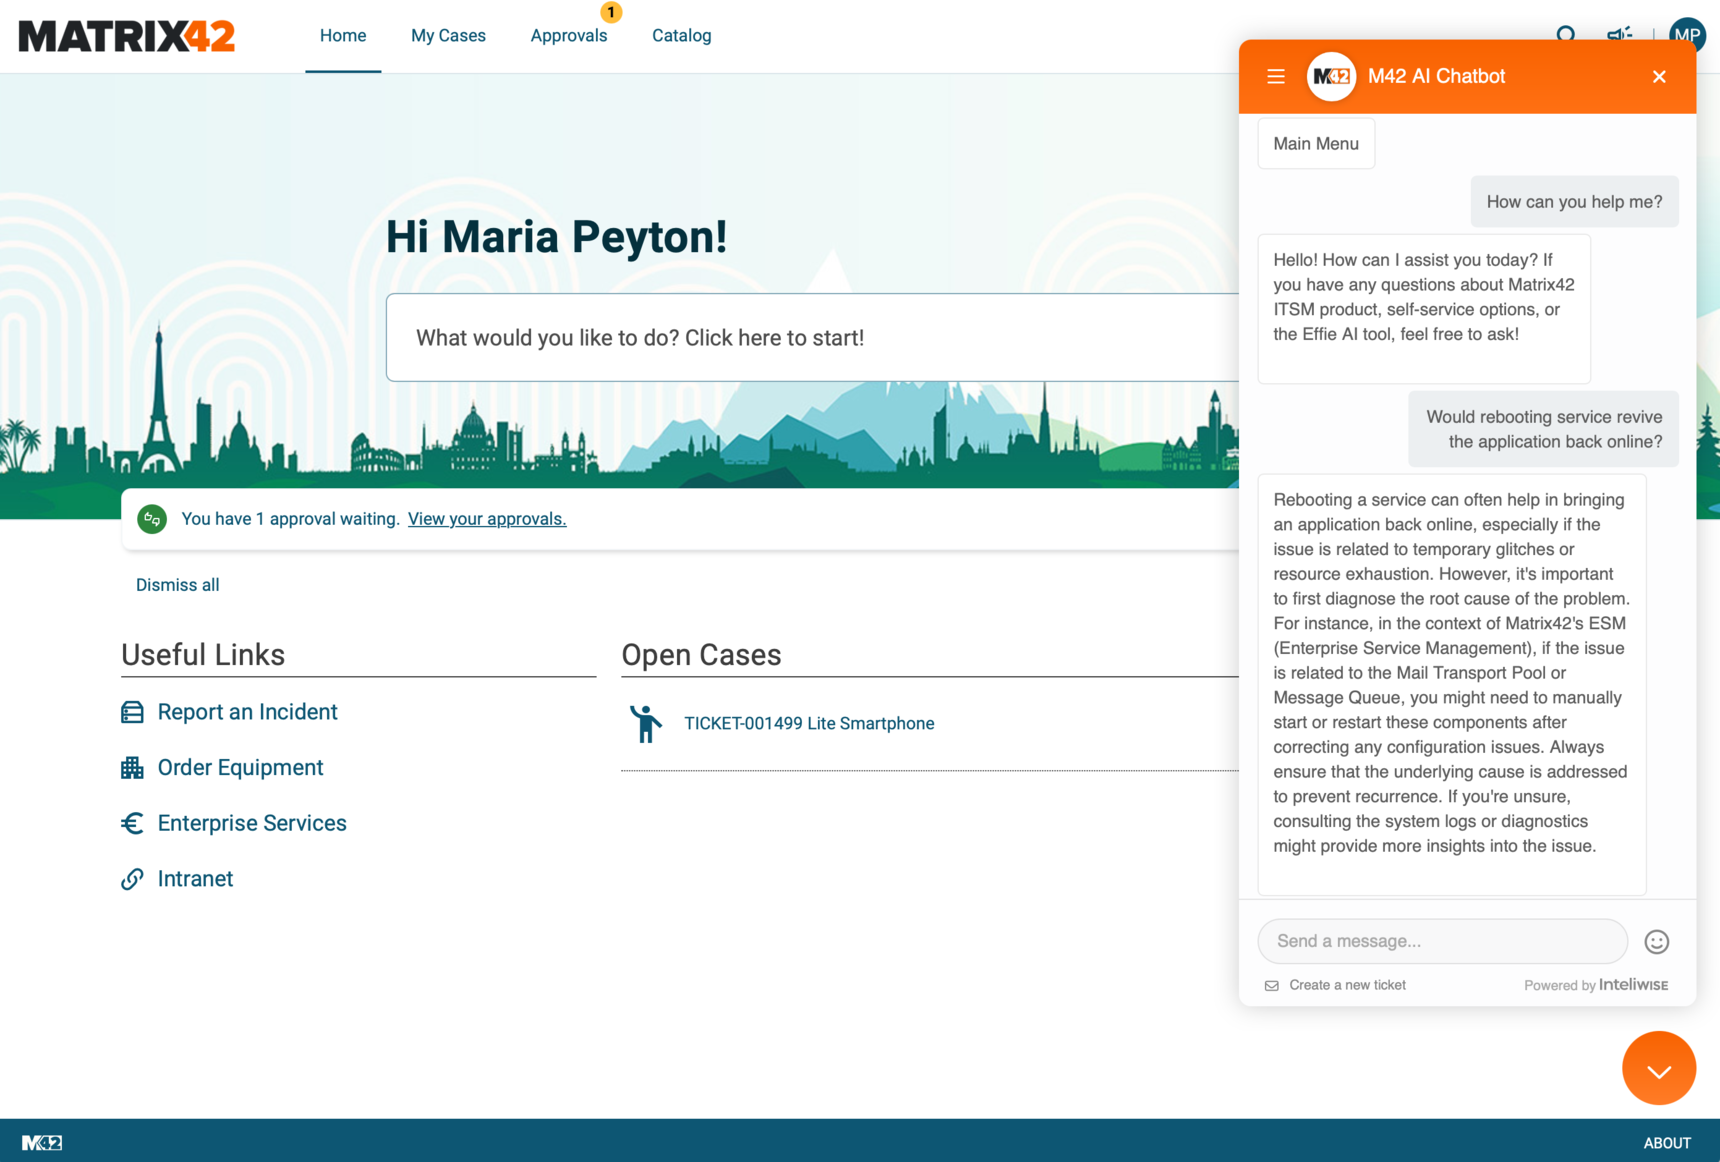Screen dimensions: 1720x1162
Task: Click the Hi Maria Peyton heading
Action: pyautogui.click(x=557, y=237)
